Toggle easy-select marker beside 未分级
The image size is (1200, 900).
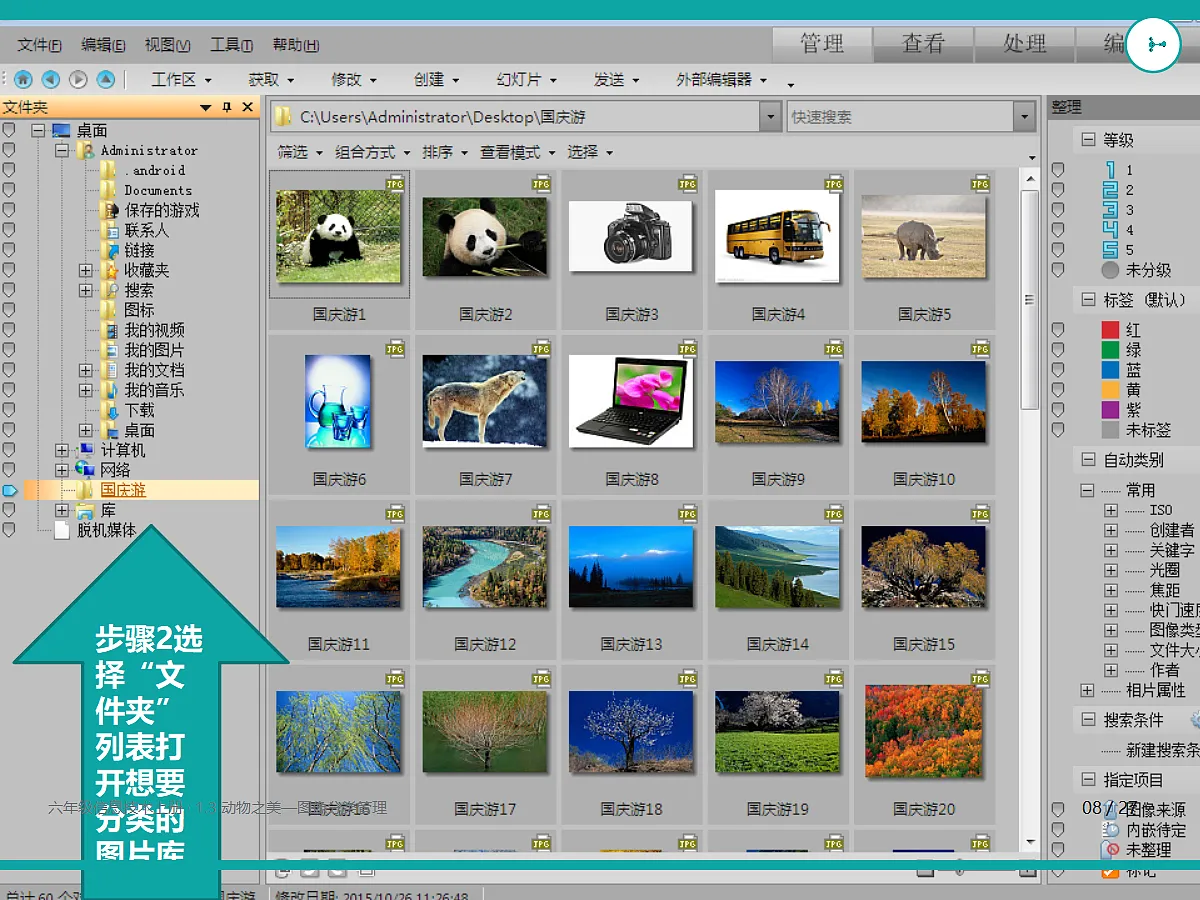click(1058, 270)
